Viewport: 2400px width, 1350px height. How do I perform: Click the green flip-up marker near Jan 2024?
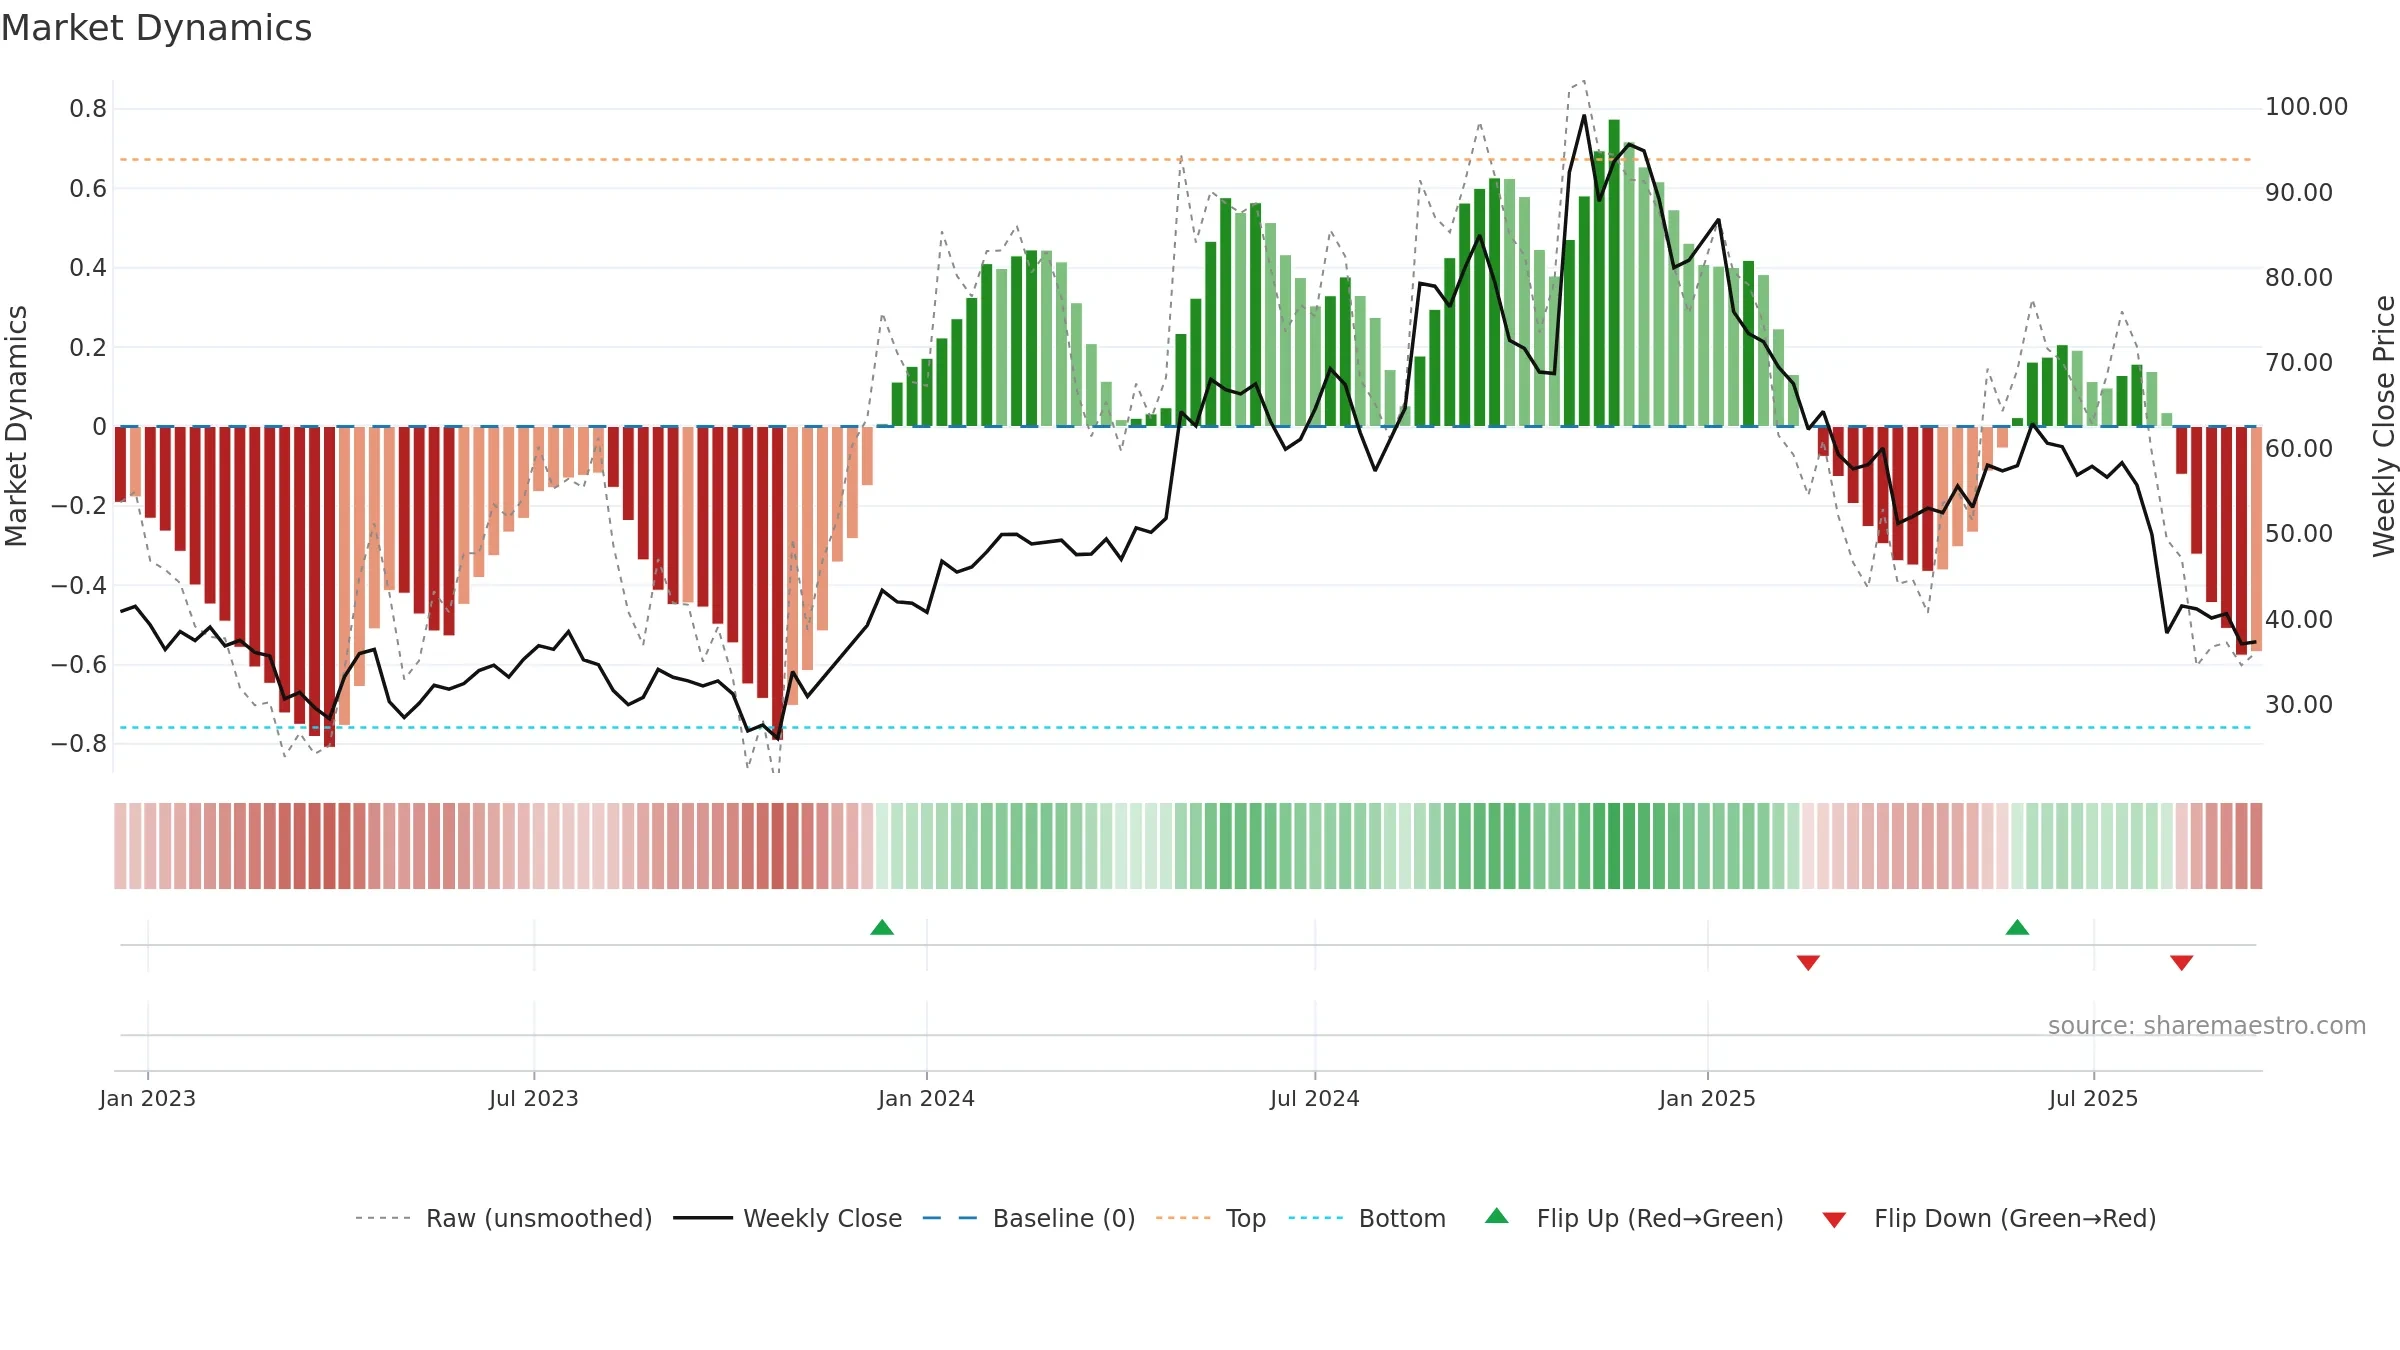tap(882, 928)
